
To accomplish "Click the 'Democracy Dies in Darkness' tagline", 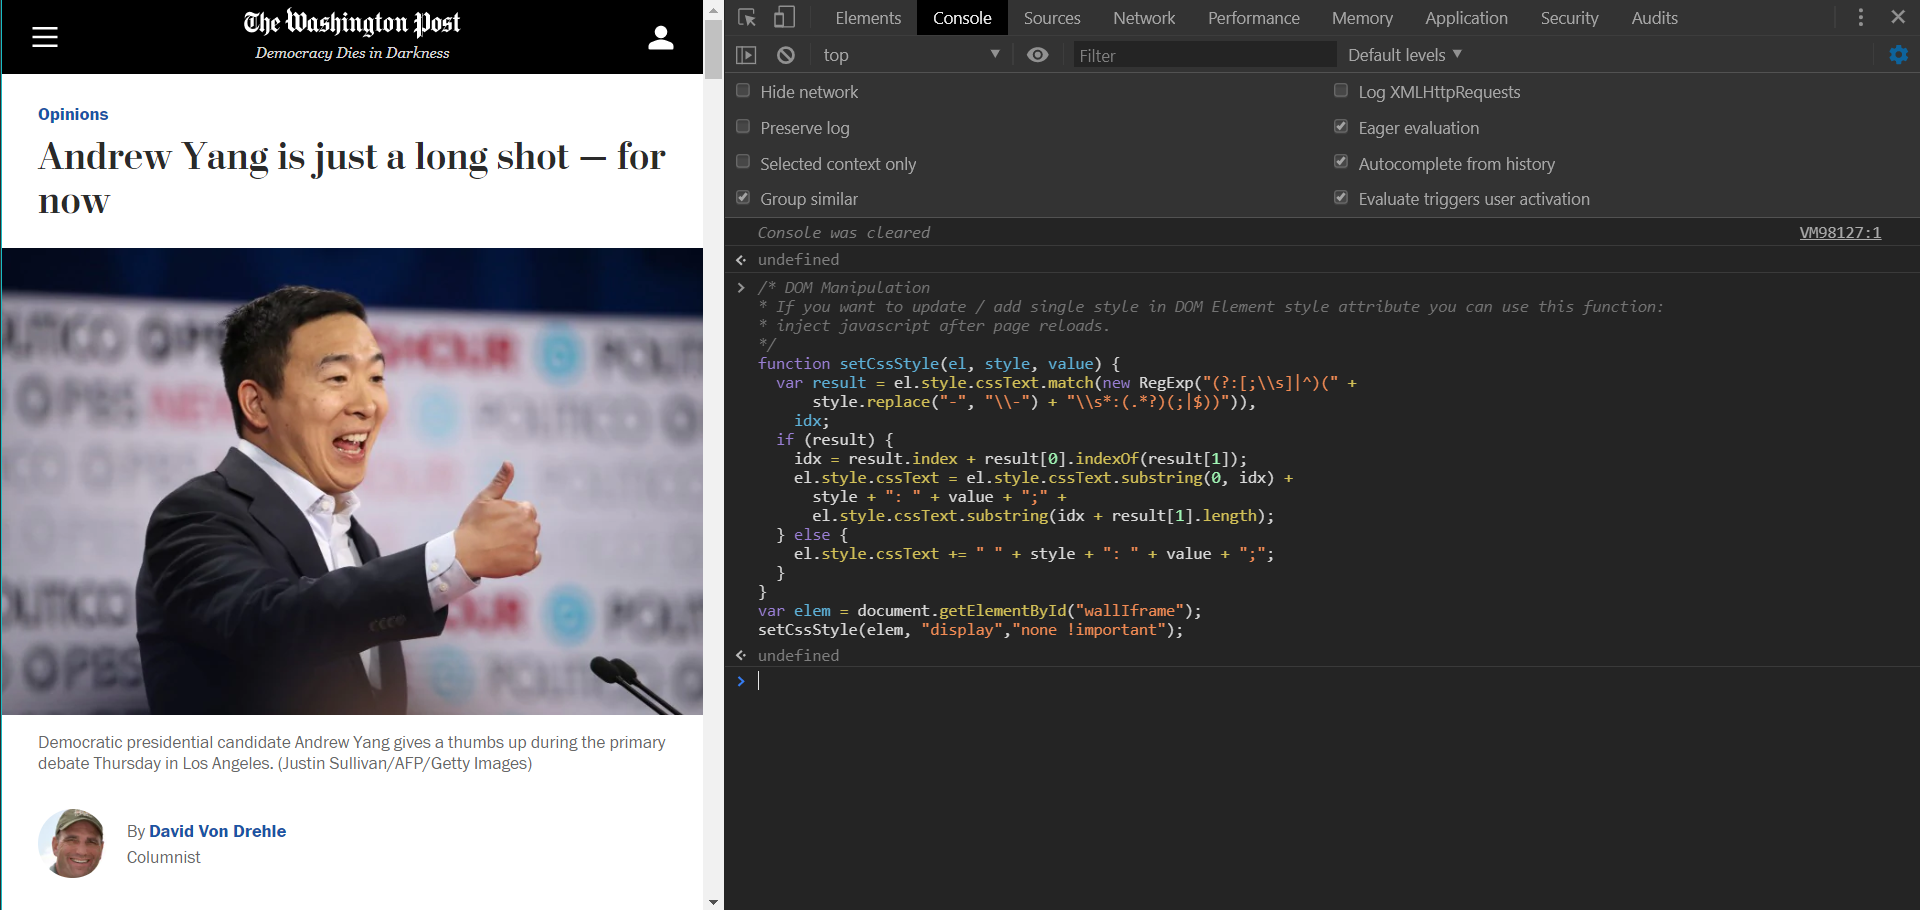I will pos(352,53).
